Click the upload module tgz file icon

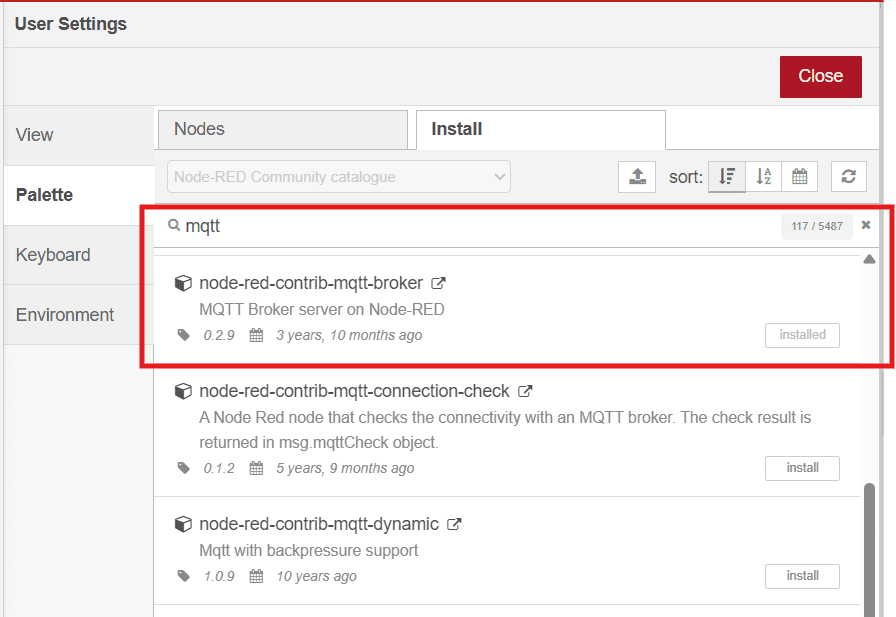[637, 177]
